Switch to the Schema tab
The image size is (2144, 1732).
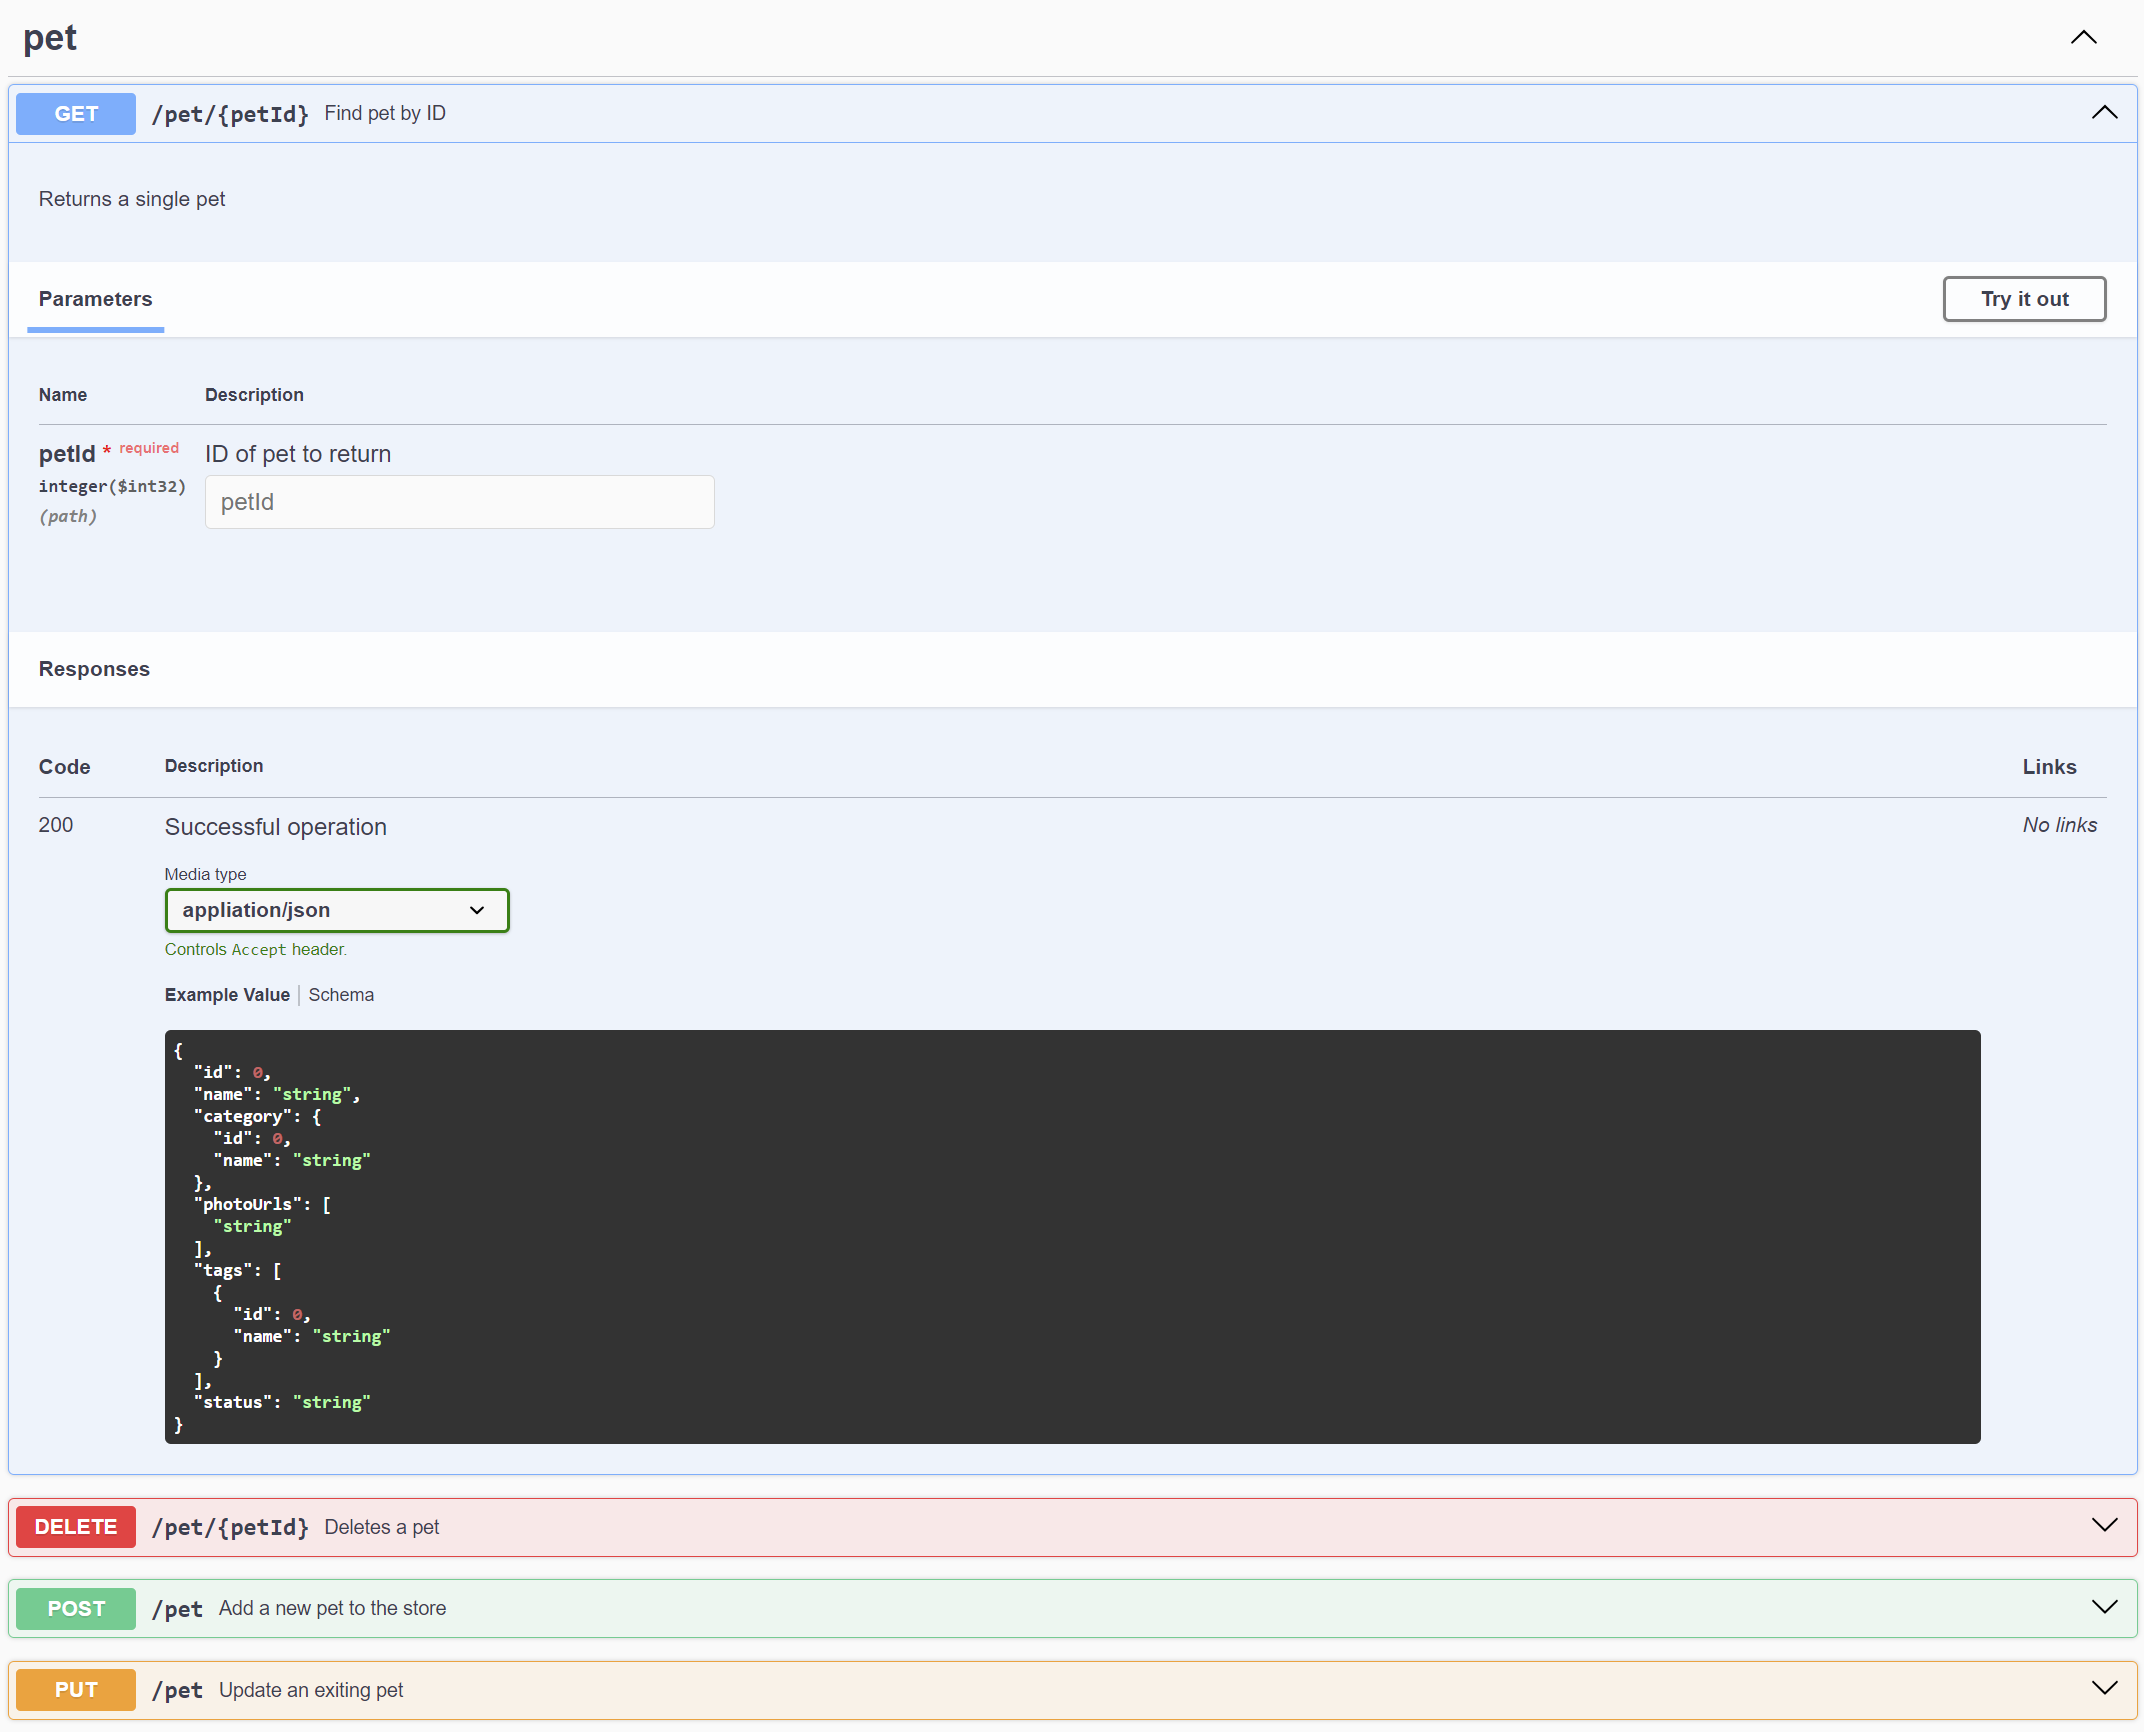(x=341, y=995)
